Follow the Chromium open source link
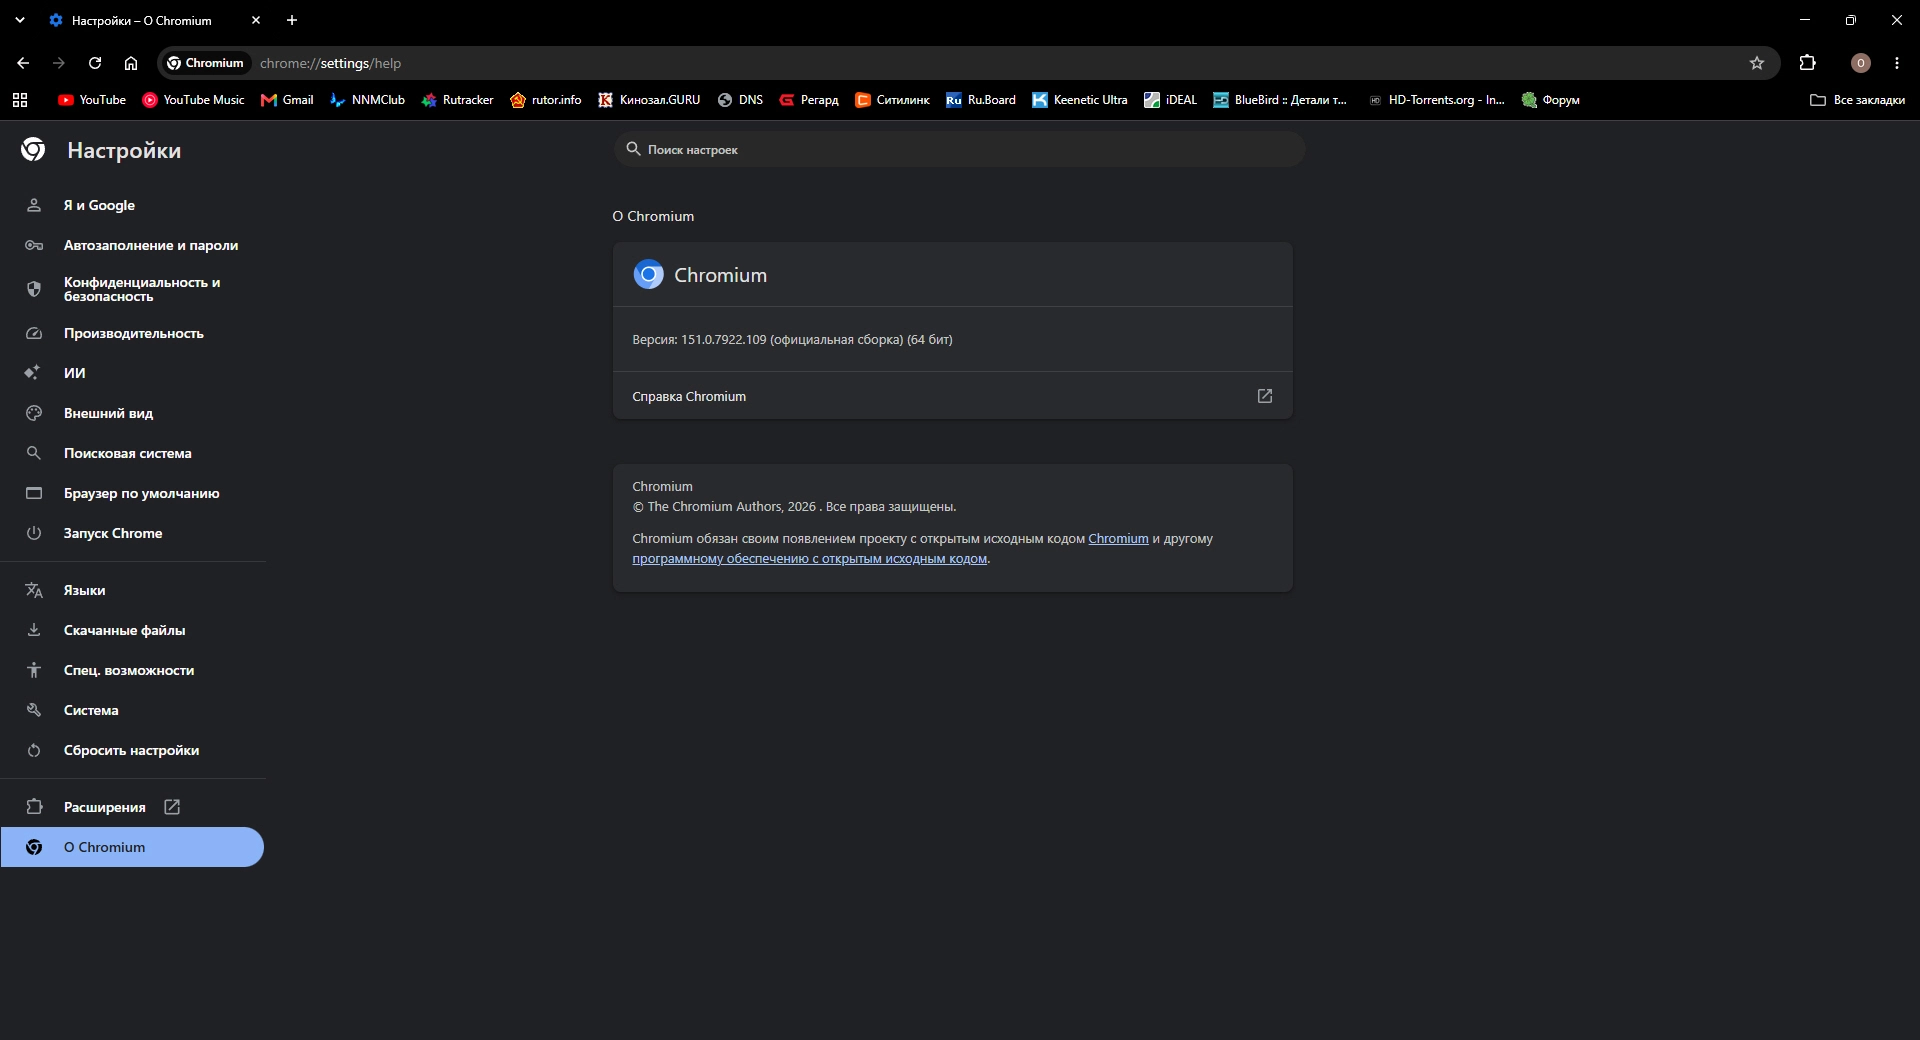This screenshot has width=1920, height=1040. 1118,538
